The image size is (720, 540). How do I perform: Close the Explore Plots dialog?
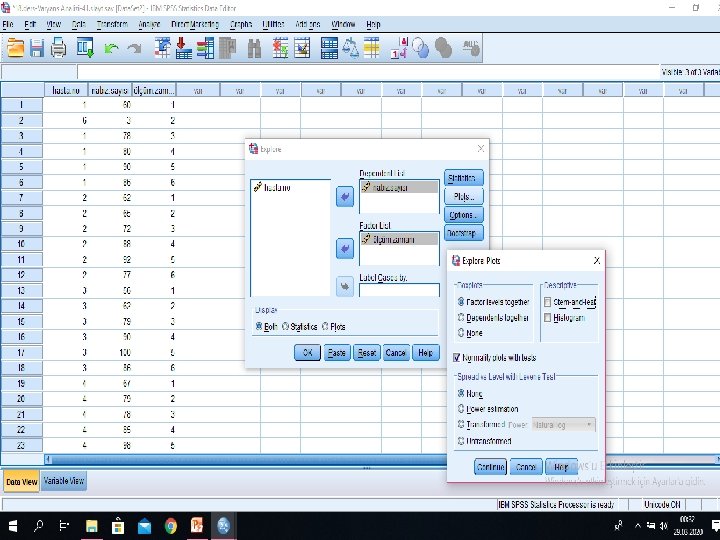click(596, 260)
